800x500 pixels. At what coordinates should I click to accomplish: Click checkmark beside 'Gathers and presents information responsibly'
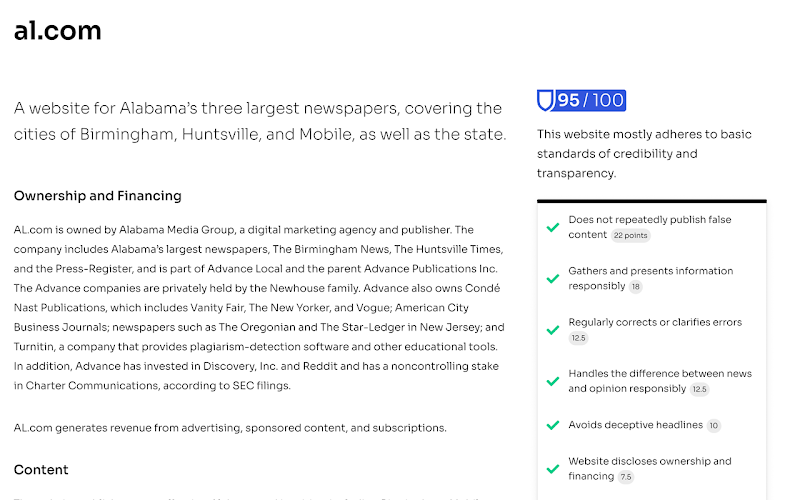(x=553, y=279)
